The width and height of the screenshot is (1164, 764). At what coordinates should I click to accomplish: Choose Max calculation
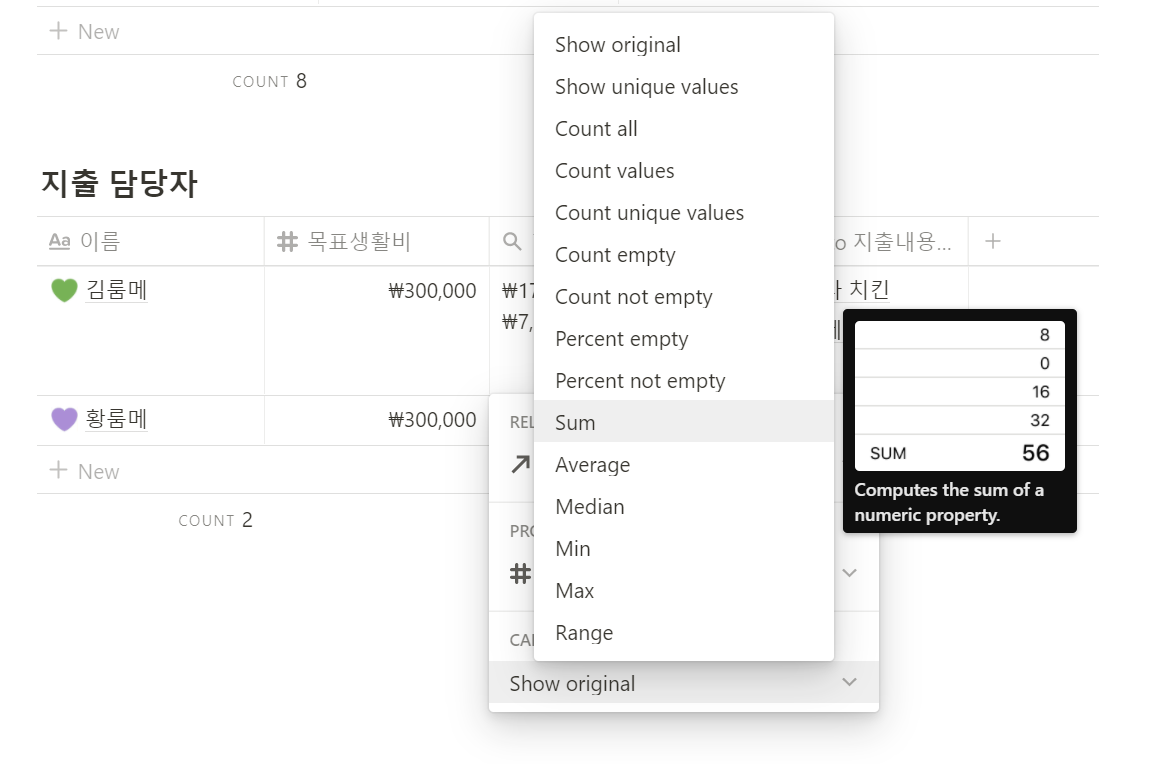click(683, 590)
